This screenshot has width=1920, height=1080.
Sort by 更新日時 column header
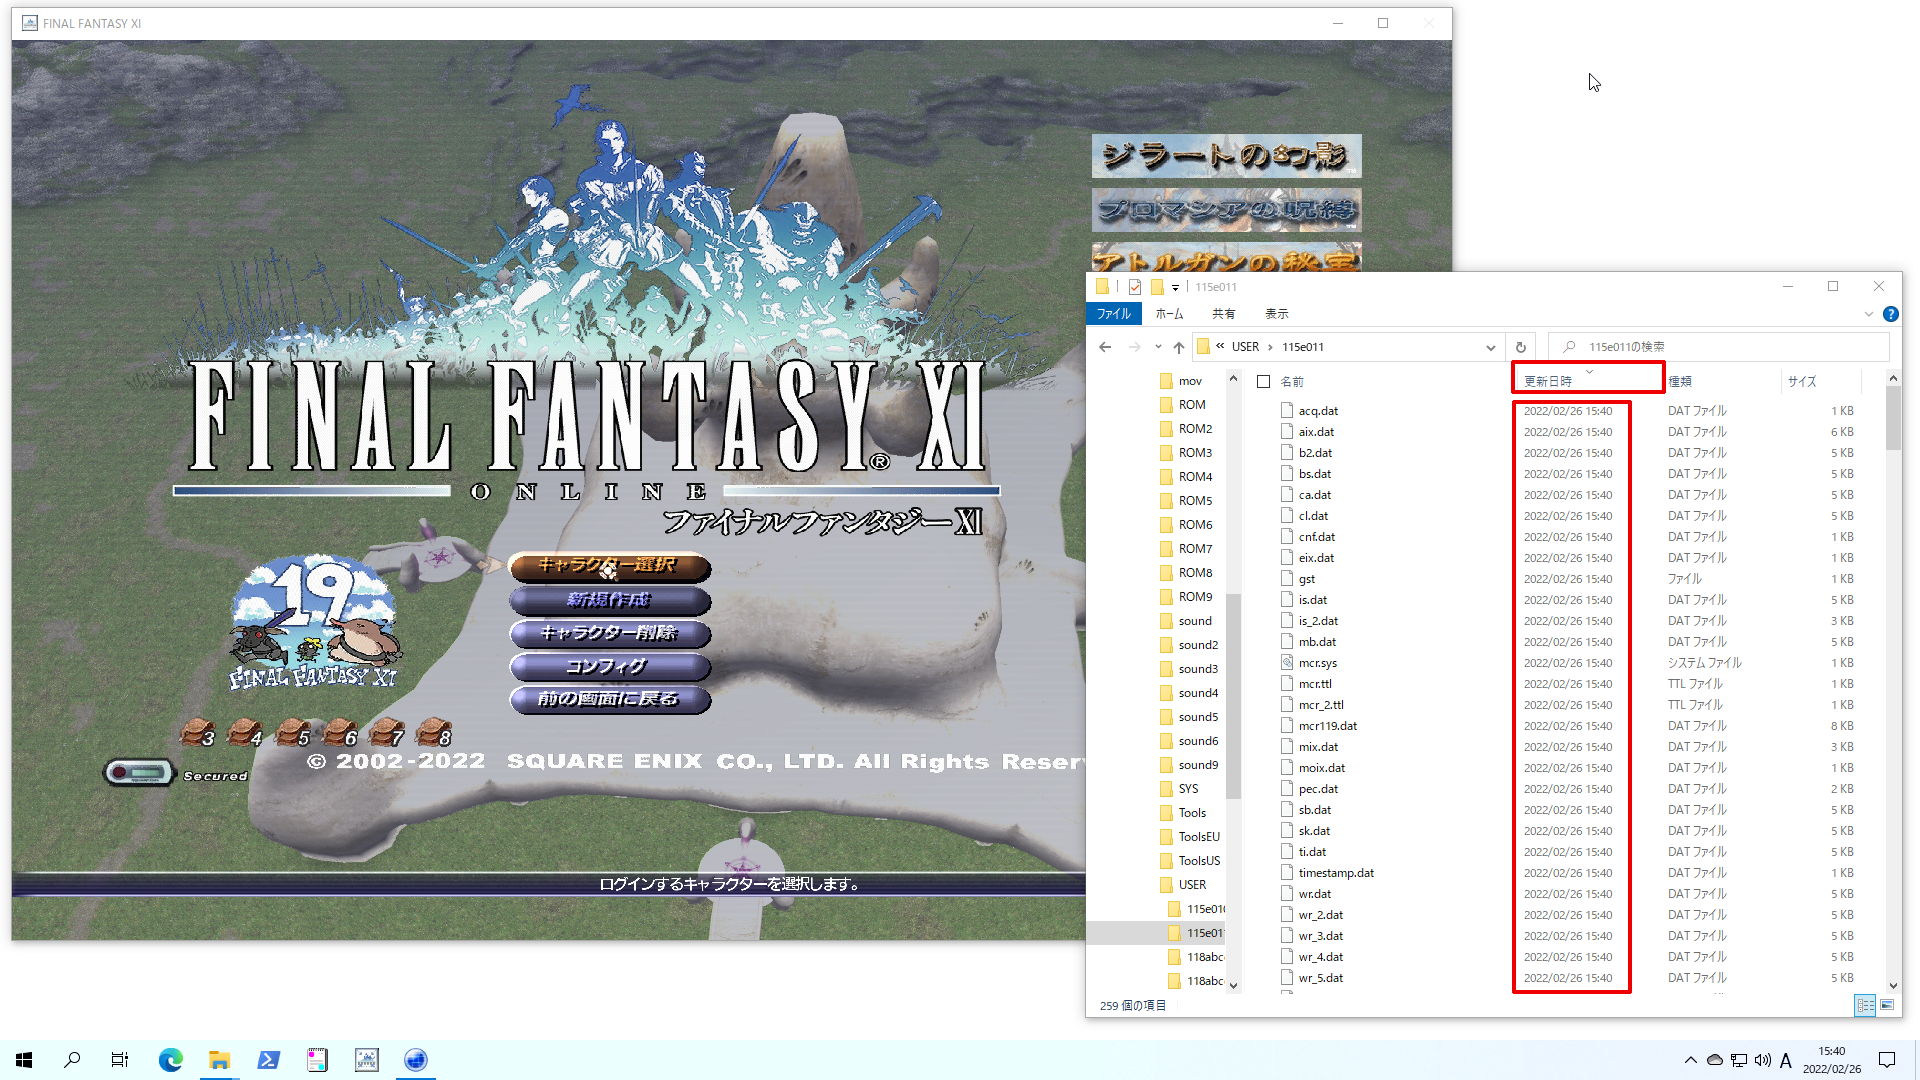(x=1587, y=381)
